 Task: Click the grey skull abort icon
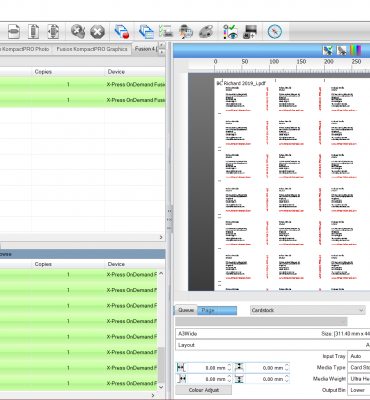point(77,32)
